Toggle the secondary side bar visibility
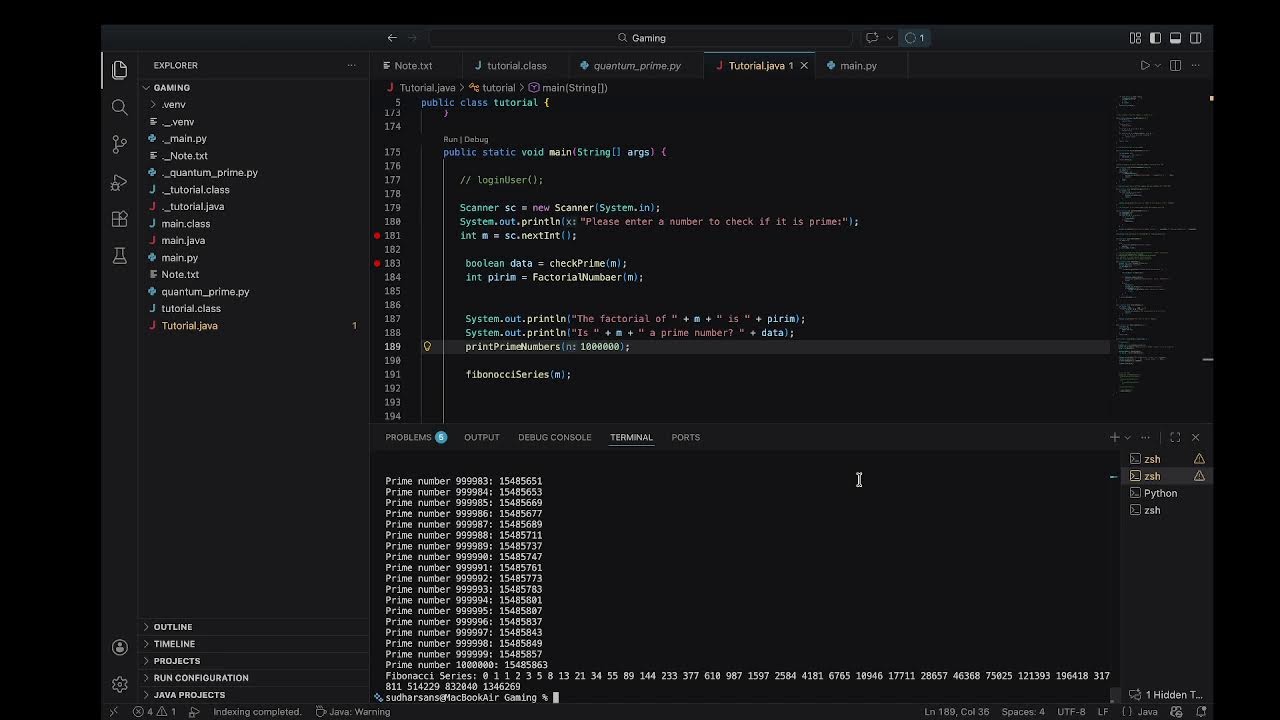Viewport: 1280px width, 720px height. [x=1195, y=38]
